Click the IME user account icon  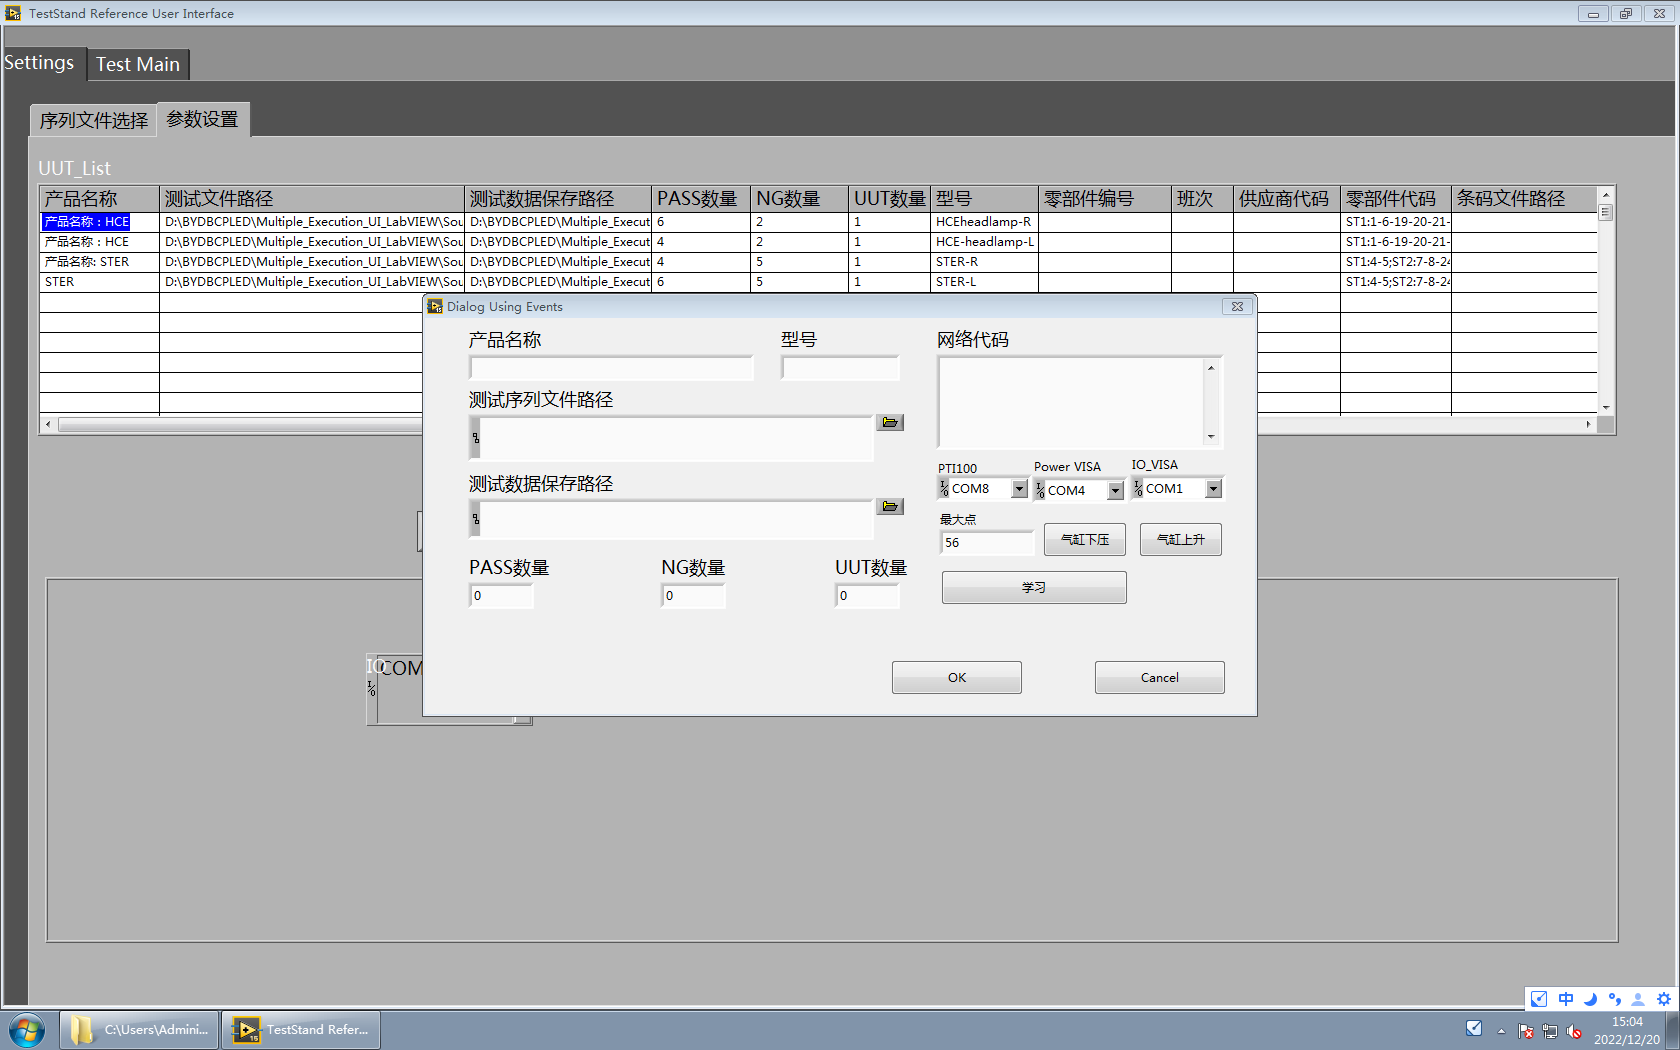[1638, 999]
